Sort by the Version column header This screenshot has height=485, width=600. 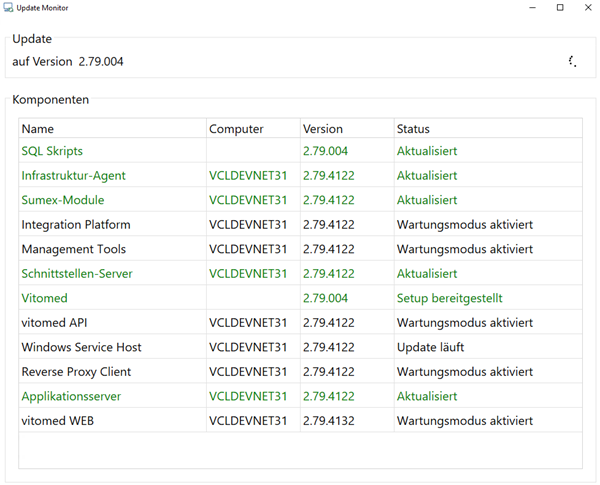click(347, 129)
